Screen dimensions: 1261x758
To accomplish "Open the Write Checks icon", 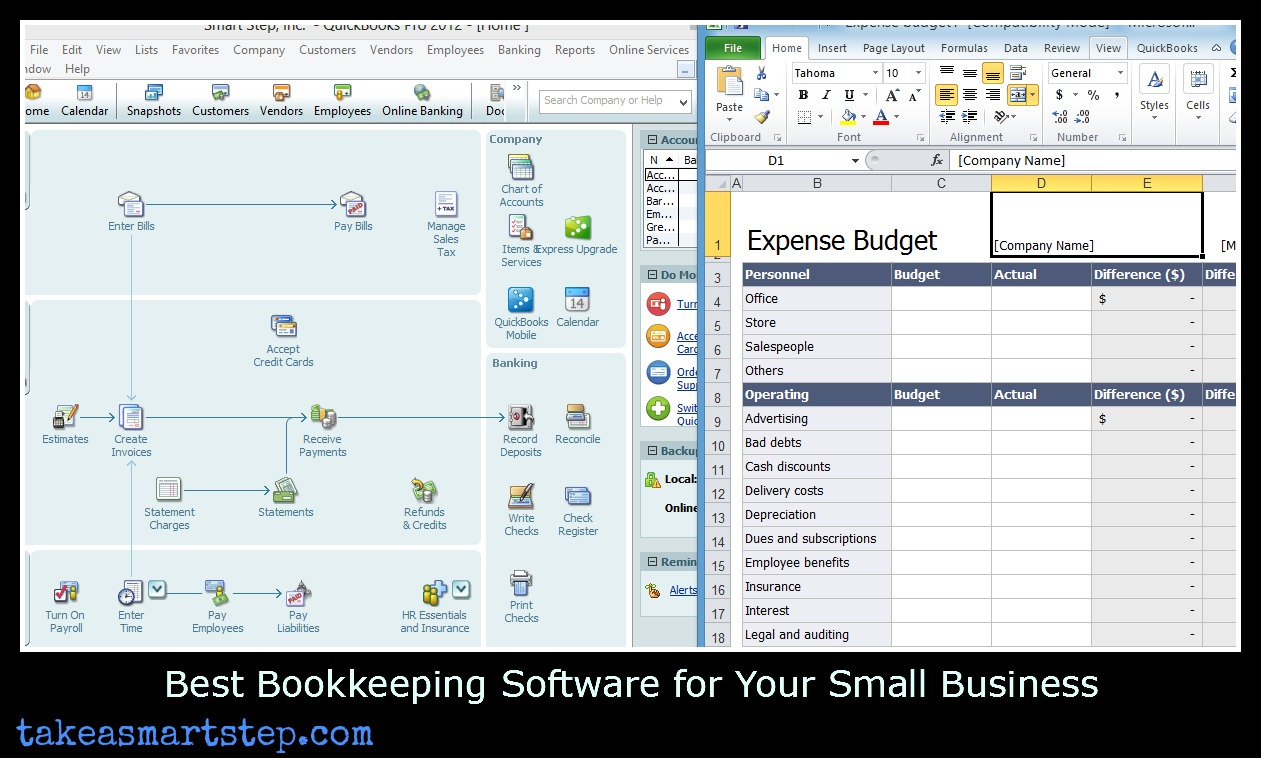I will point(521,497).
